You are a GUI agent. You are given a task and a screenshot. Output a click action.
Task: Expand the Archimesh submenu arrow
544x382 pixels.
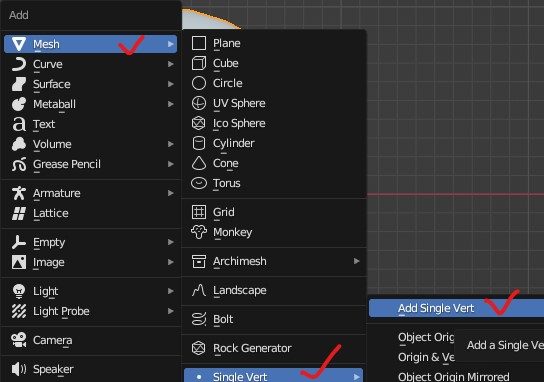(x=356, y=261)
